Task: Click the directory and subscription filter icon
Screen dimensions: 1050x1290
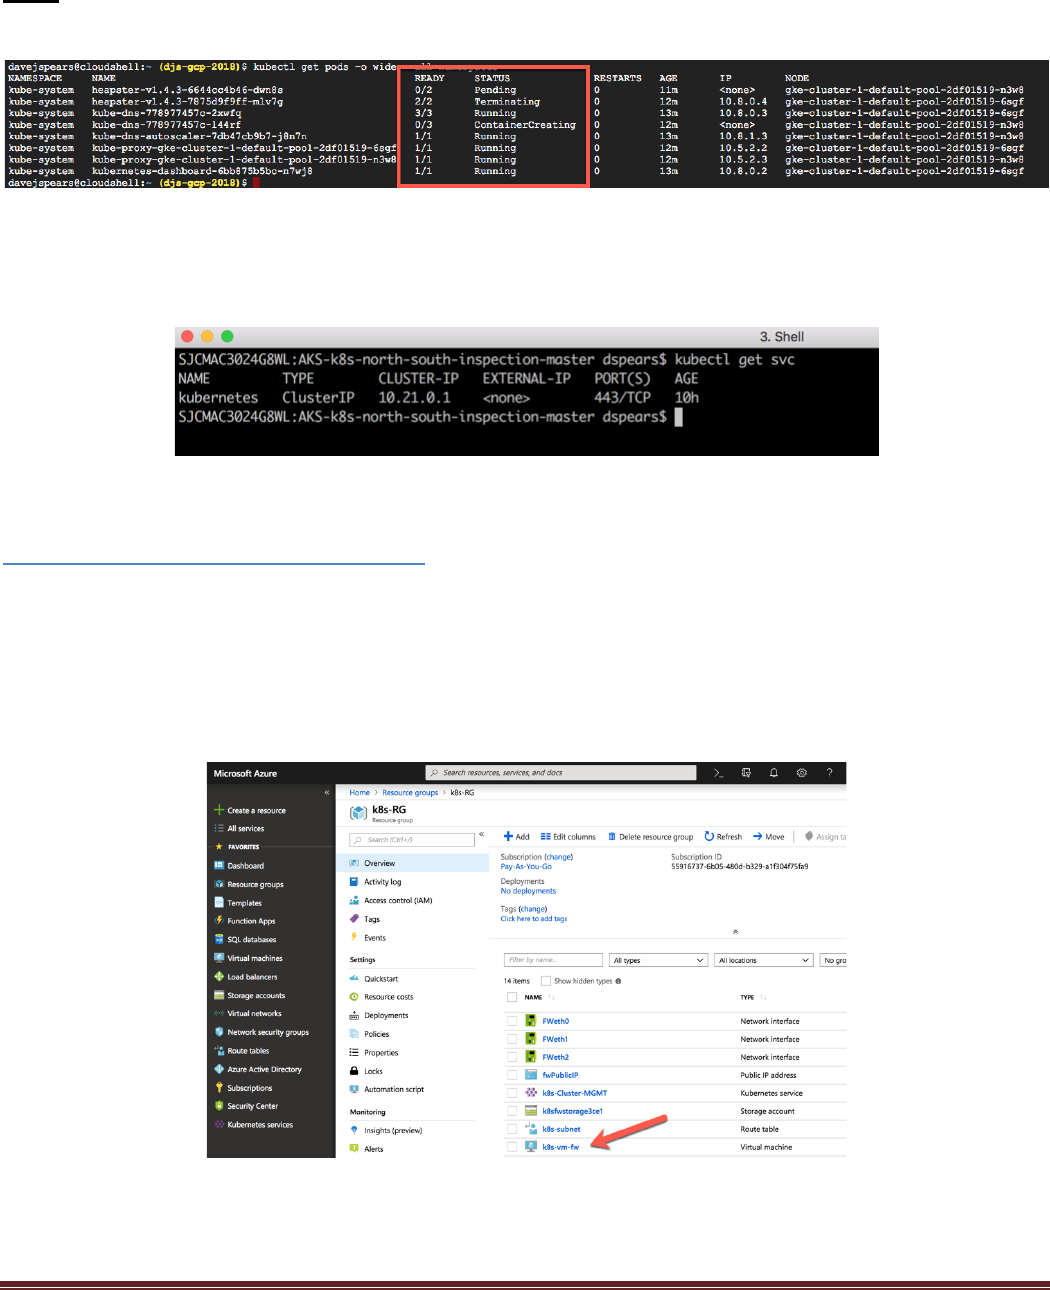Action: pyautogui.click(x=746, y=773)
